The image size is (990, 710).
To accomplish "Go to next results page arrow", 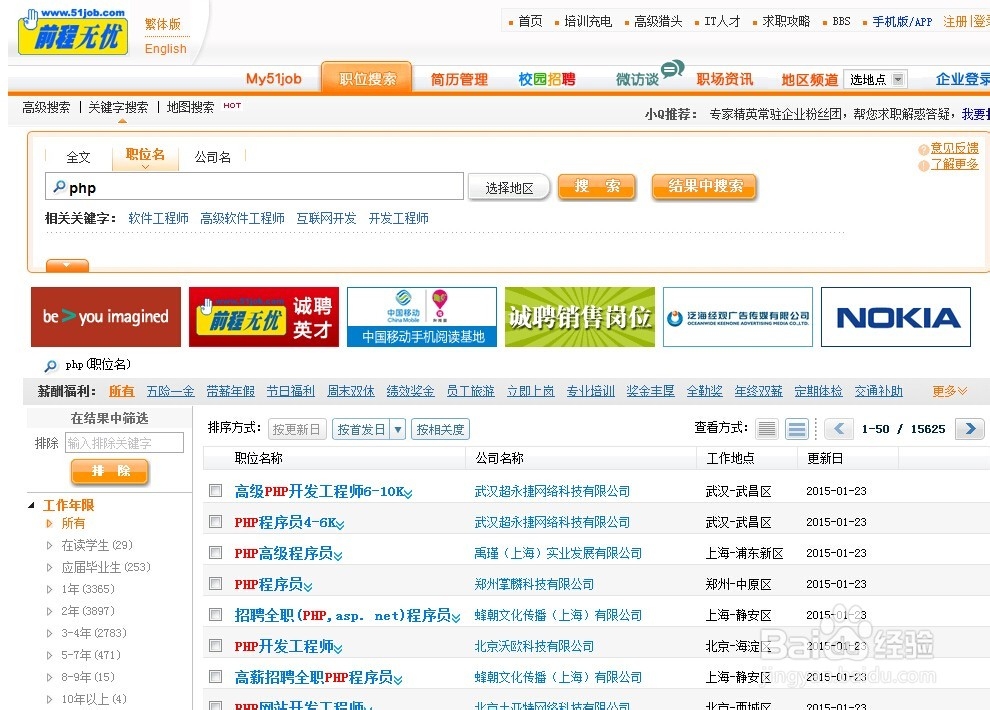I will pos(970,429).
